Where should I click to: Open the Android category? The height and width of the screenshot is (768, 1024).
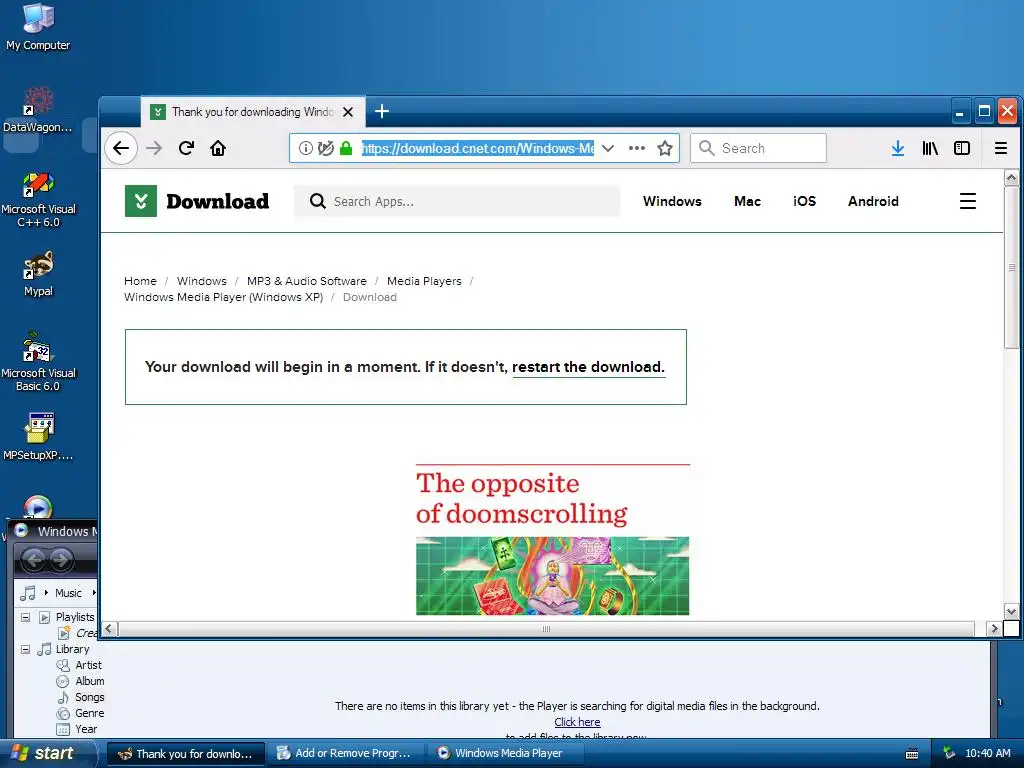click(873, 201)
